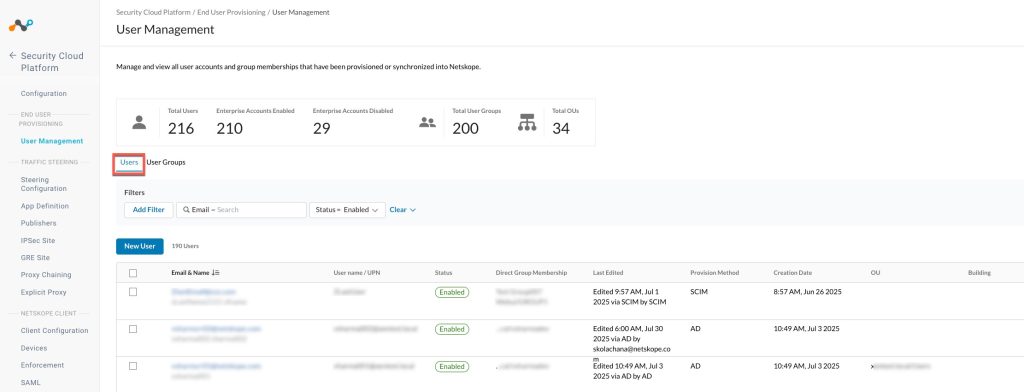Image resolution: width=1024 pixels, height=392 pixels.
Task: Click the Email search input field
Action: tap(242, 210)
